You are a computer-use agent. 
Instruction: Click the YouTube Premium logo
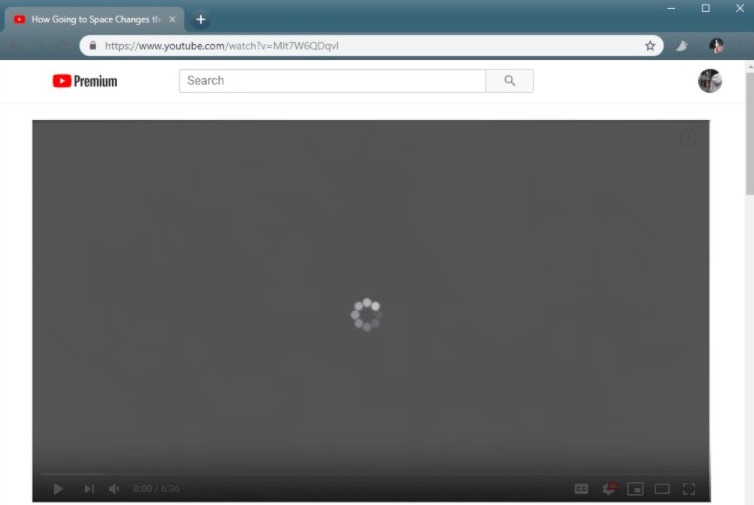pyautogui.click(x=85, y=81)
